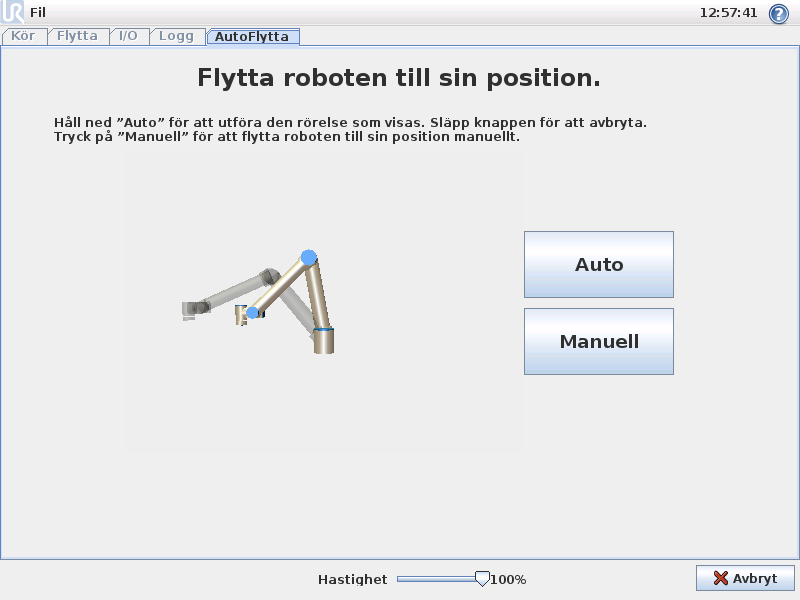The height and width of the screenshot is (600, 800).
Task: Open the Logg tab
Action: [177, 36]
